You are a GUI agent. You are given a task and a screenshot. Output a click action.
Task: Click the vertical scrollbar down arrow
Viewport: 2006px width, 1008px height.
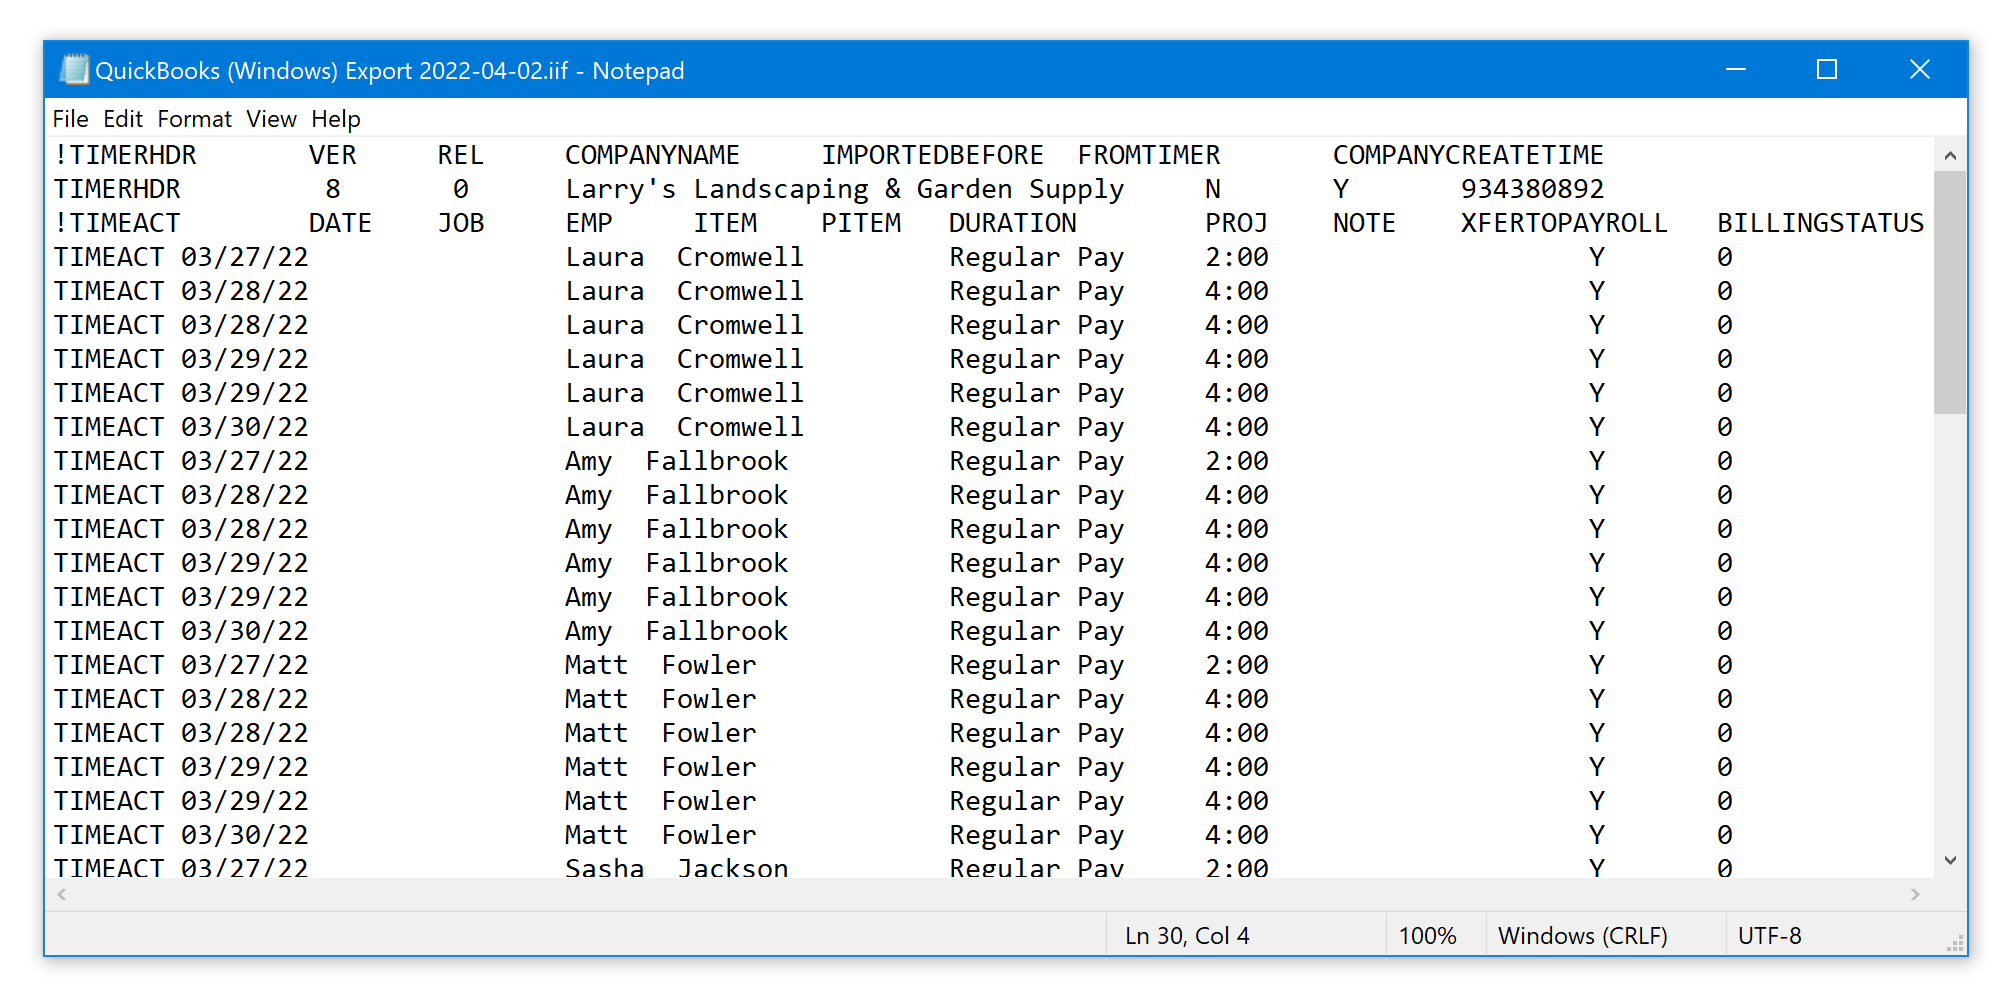tap(1950, 861)
